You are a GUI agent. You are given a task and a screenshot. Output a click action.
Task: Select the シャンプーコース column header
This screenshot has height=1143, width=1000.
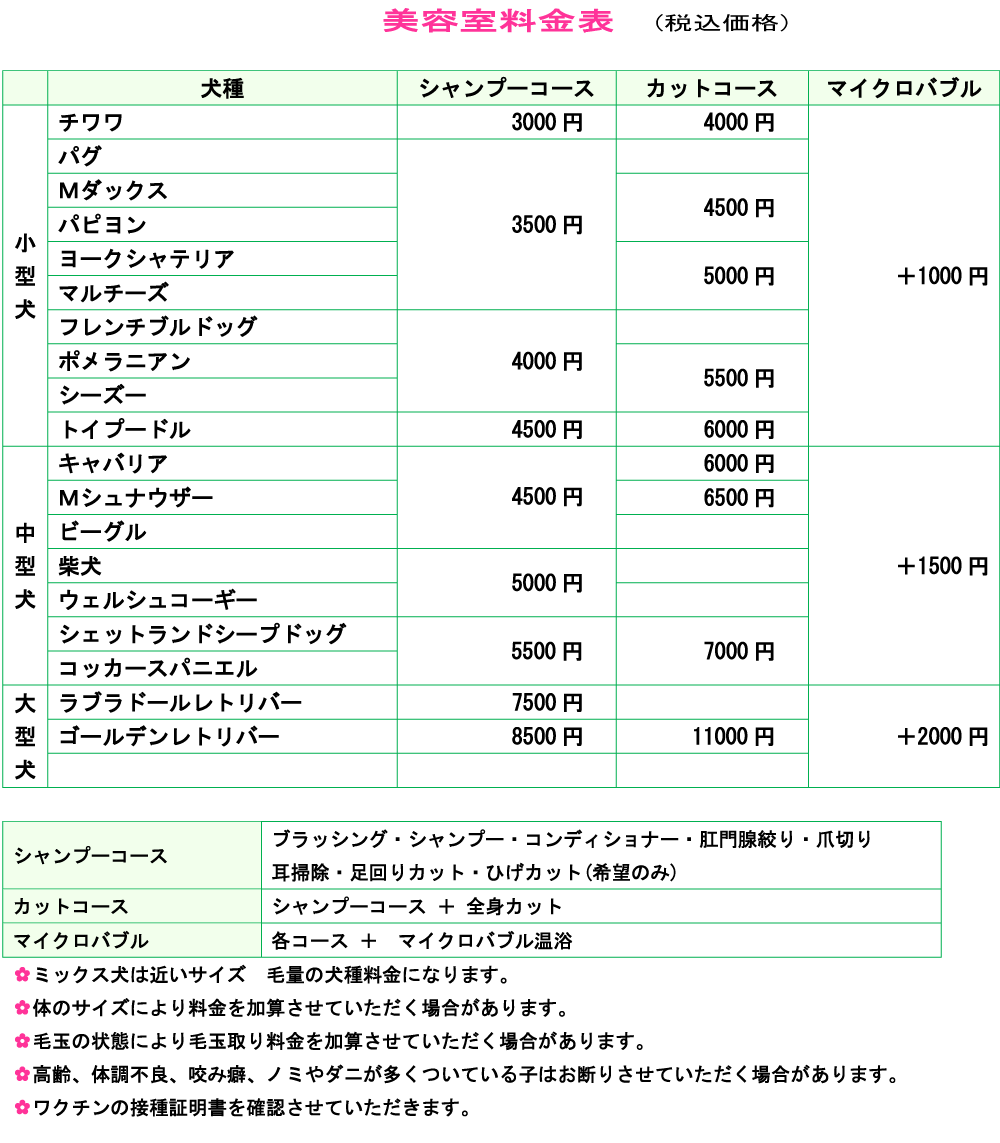(506, 88)
